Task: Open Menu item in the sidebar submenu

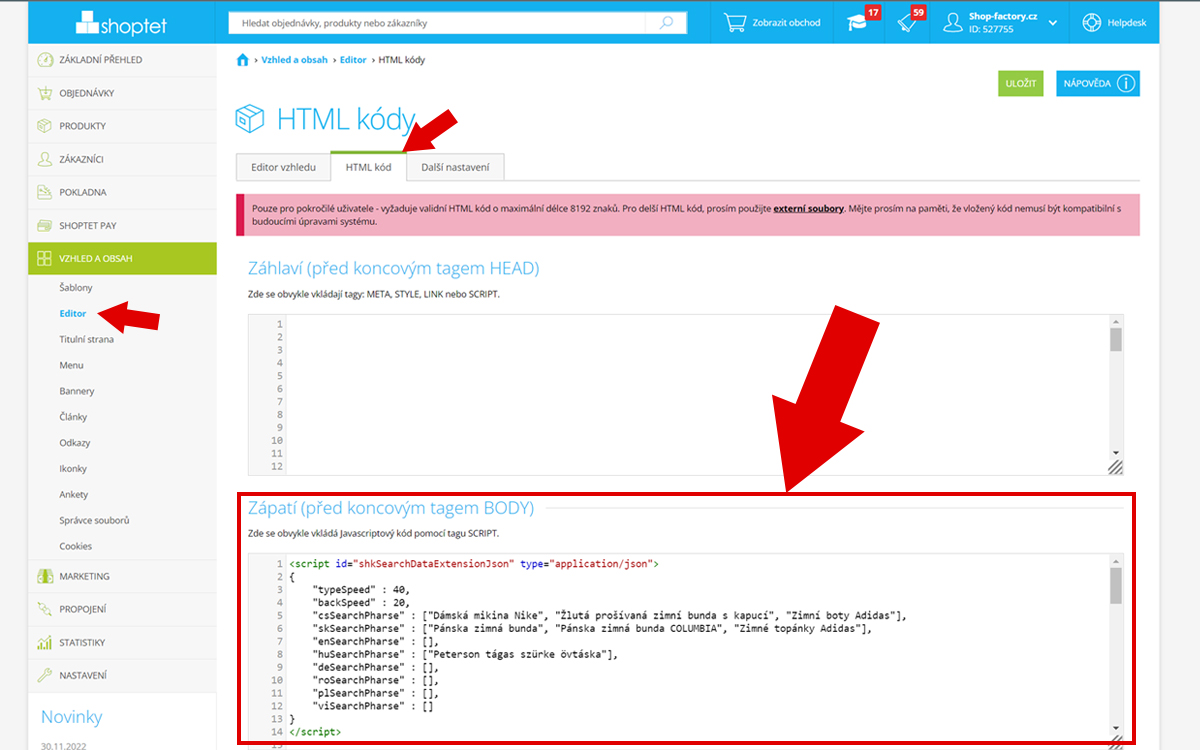Action: click(71, 365)
